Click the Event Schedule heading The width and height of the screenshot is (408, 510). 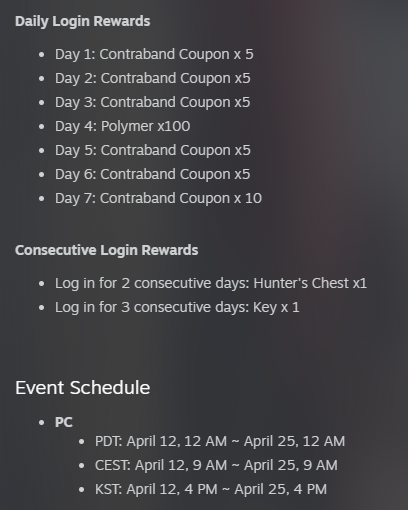click(83, 388)
